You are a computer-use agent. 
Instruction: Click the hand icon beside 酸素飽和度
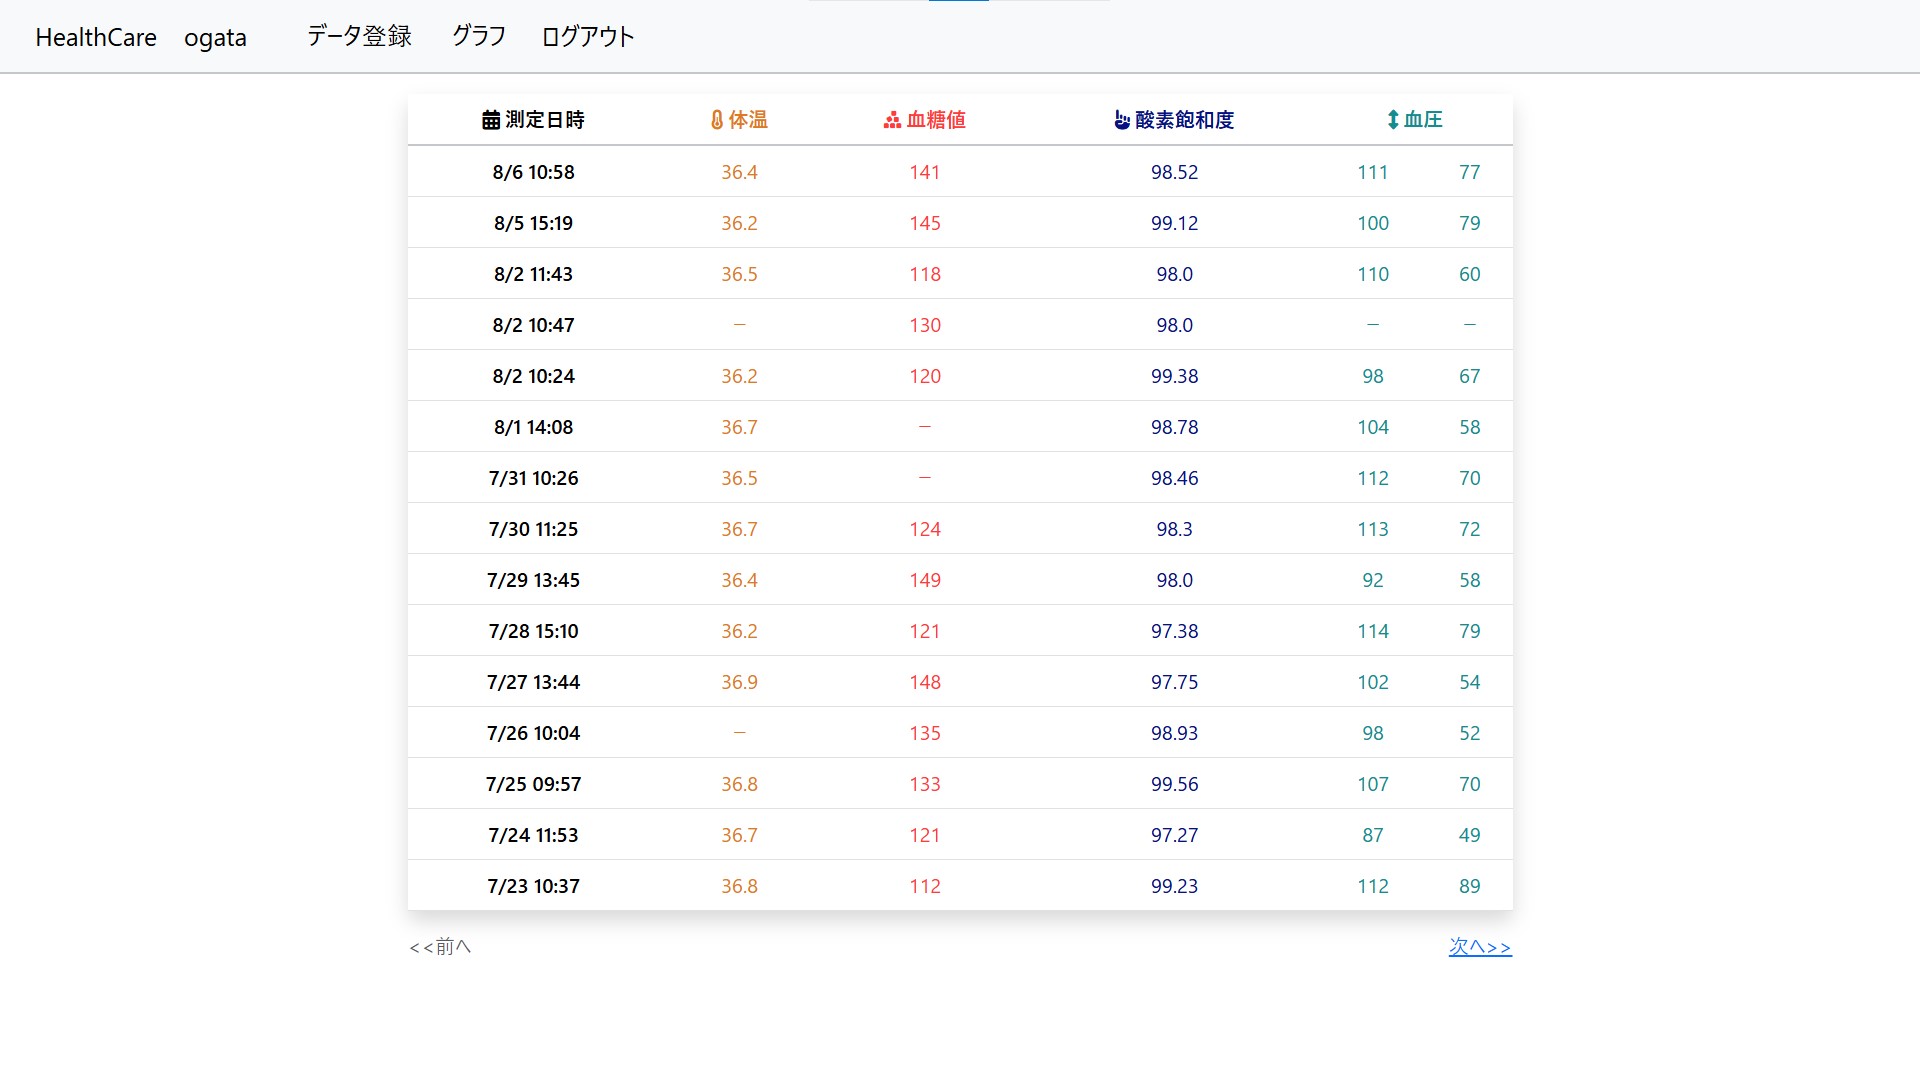1122,120
